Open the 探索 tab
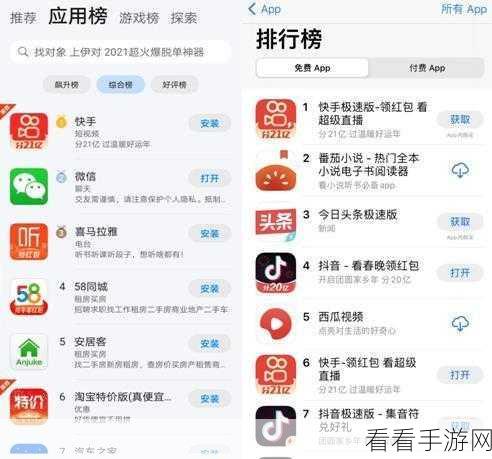The height and width of the screenshot is (459, 492). [184, 18]
